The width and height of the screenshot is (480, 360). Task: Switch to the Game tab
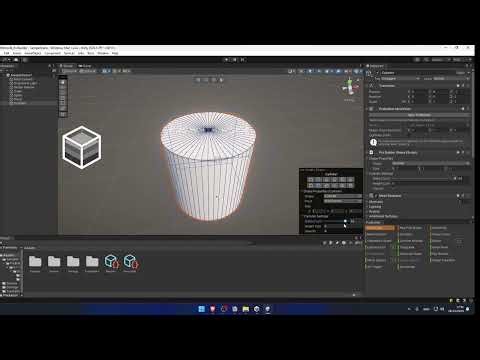coord(85,66)
